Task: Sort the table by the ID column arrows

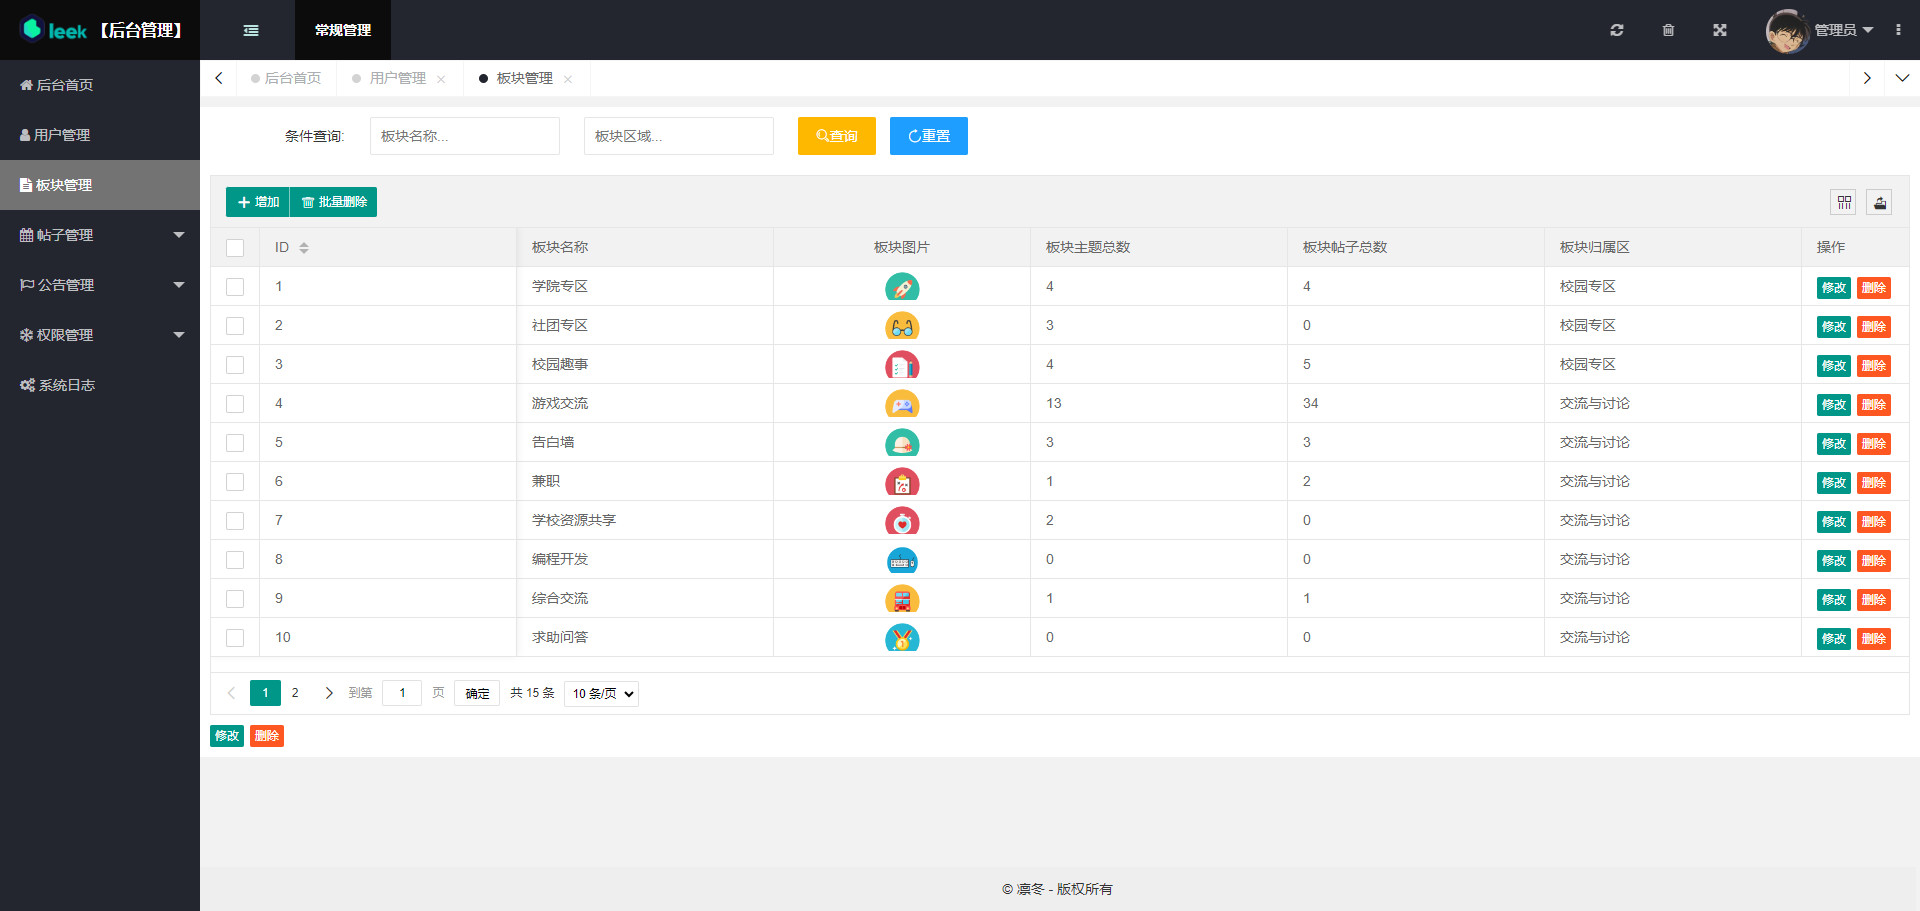Action: [x=304, y=248]
